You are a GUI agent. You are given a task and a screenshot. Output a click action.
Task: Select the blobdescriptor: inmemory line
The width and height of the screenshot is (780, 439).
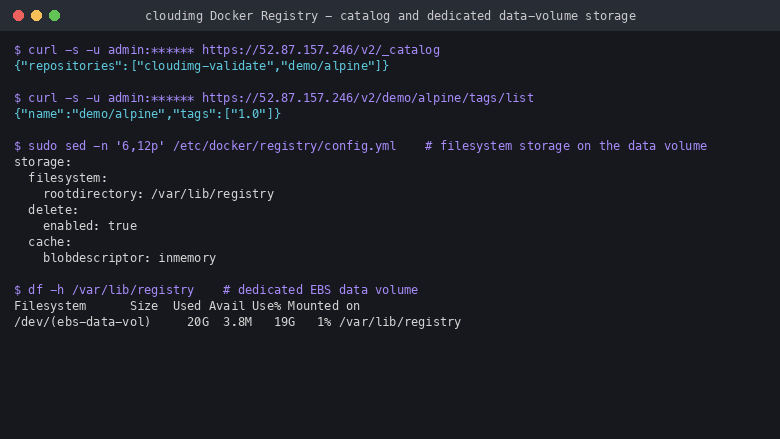tap(129, 258)
